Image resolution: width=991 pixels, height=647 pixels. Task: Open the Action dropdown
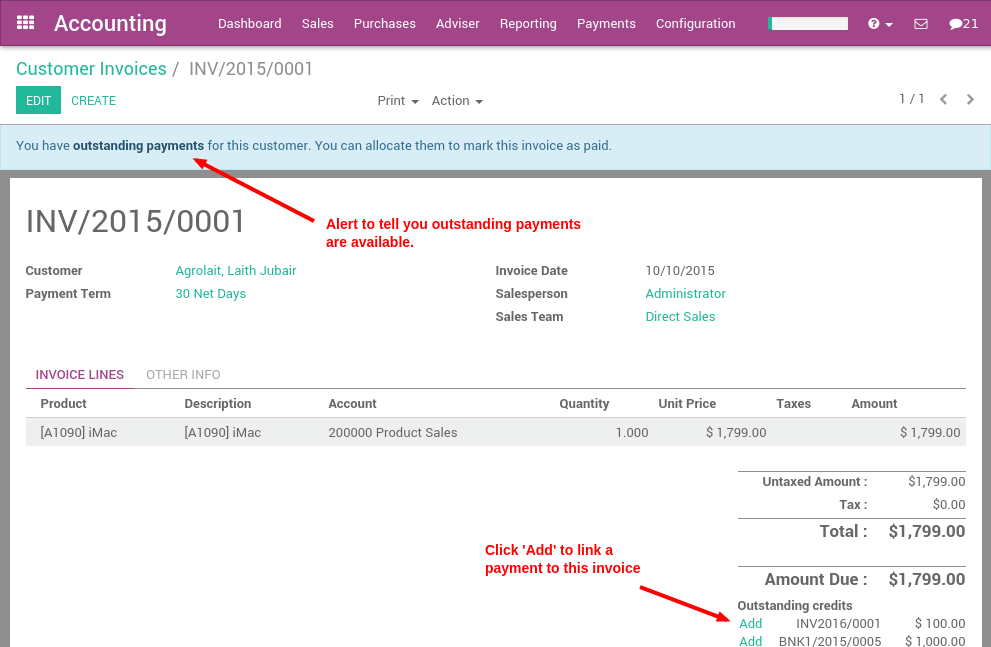coord(455,100)
